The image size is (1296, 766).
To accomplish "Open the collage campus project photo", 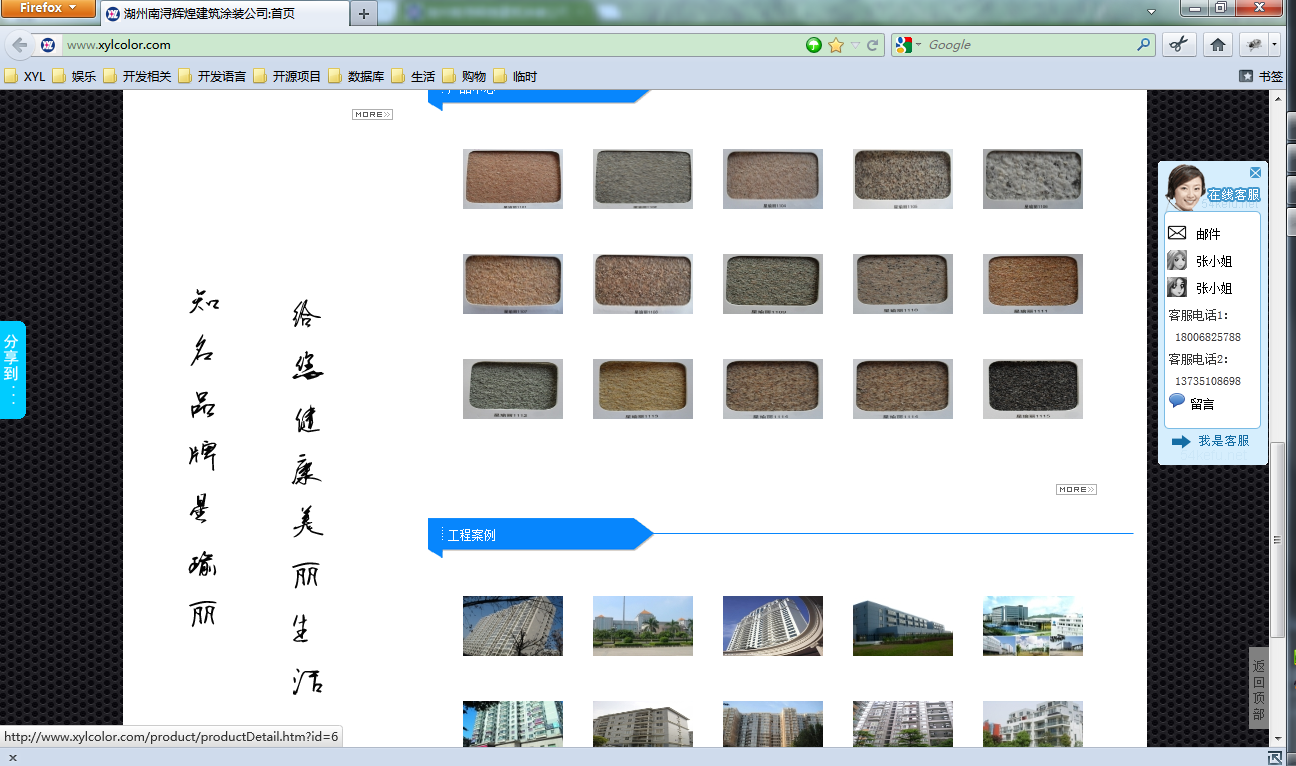I will click(1033, 626).
